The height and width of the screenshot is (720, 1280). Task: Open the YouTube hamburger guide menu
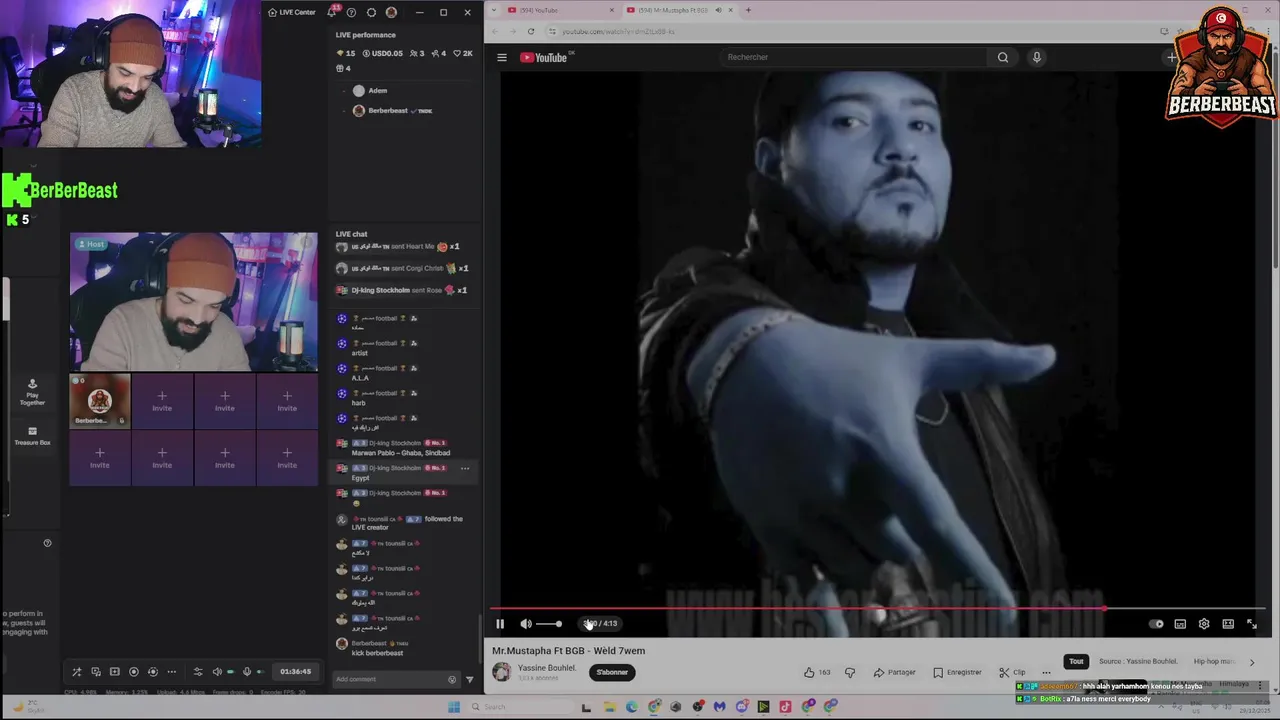[x=502, y=57]
